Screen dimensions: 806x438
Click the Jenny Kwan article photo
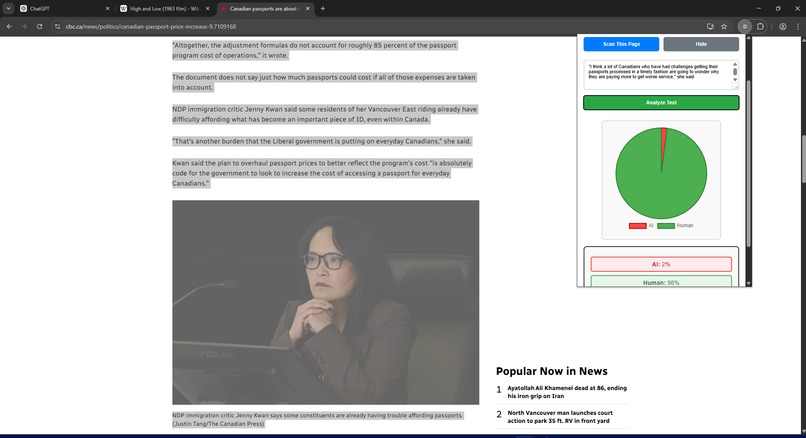pos(325,302)
